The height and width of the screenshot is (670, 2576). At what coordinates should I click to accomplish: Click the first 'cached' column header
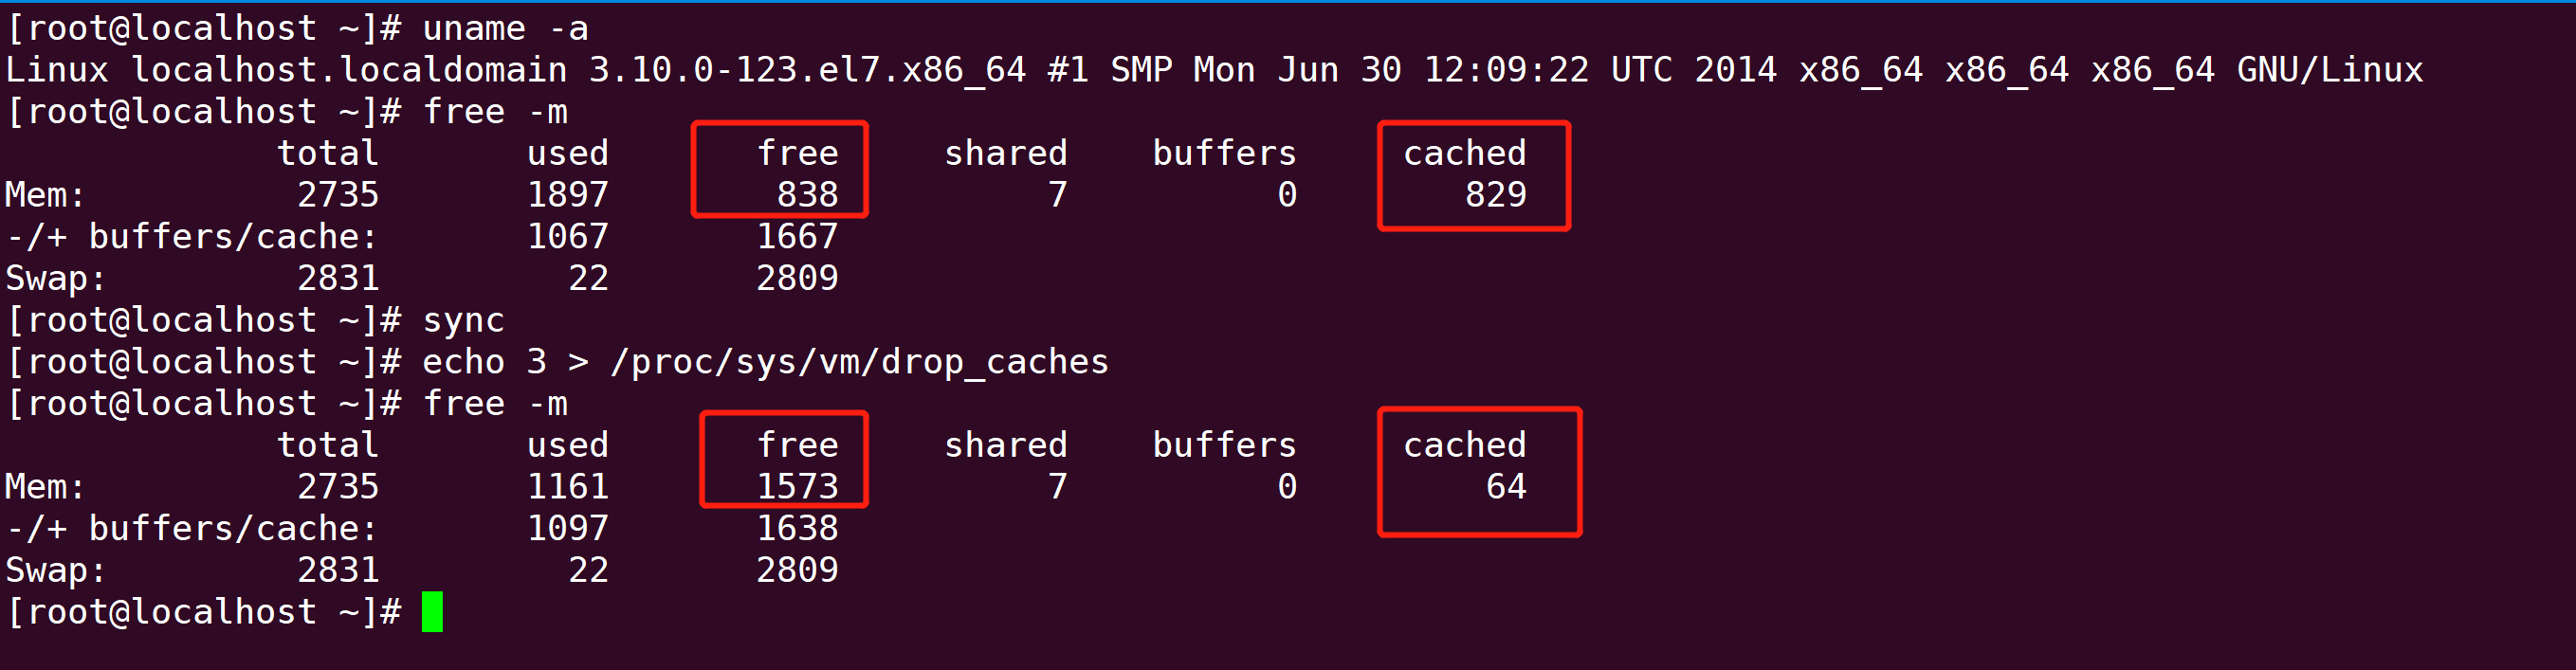1465,153
